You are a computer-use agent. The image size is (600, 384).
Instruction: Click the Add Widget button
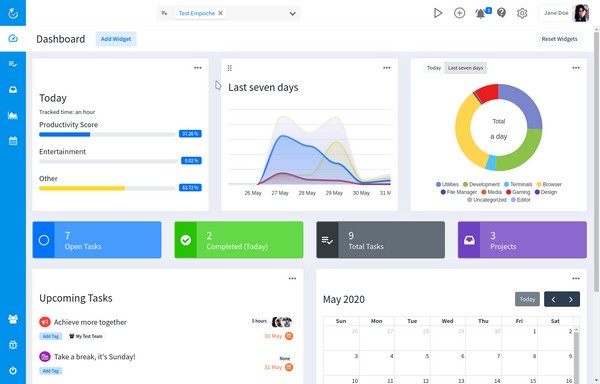click(116, 39)
